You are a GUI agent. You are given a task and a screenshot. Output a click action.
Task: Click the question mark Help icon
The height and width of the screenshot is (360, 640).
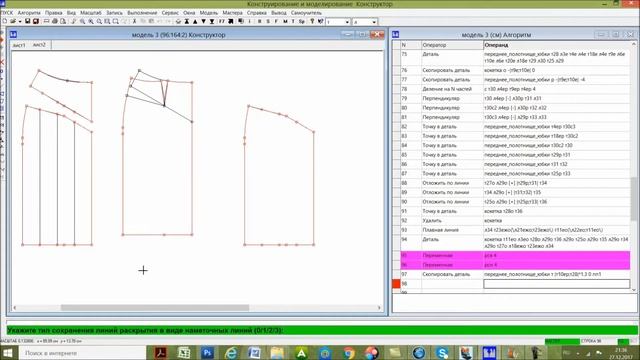(312, 21)
